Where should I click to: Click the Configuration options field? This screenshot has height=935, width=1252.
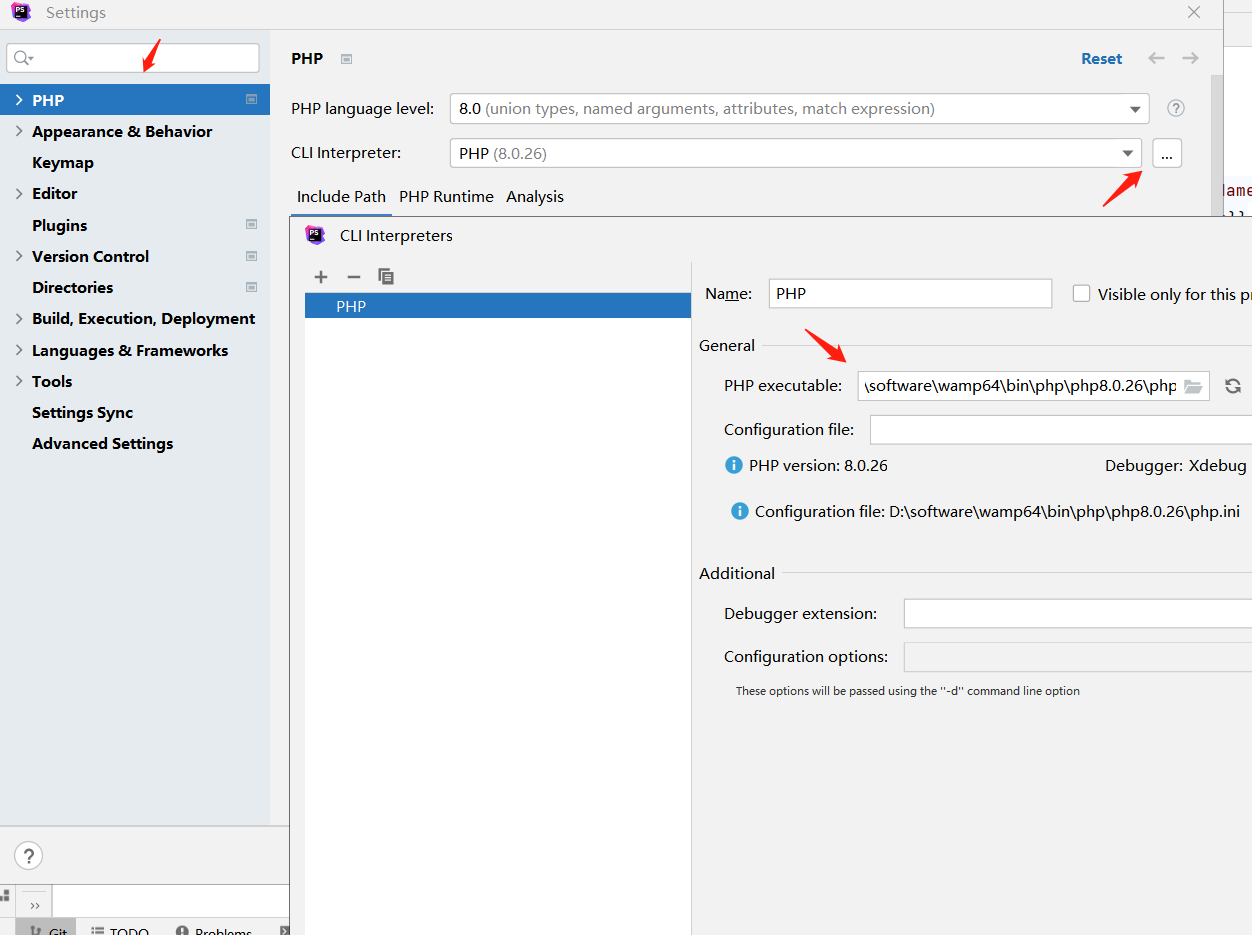click(x=1078, y=657)
